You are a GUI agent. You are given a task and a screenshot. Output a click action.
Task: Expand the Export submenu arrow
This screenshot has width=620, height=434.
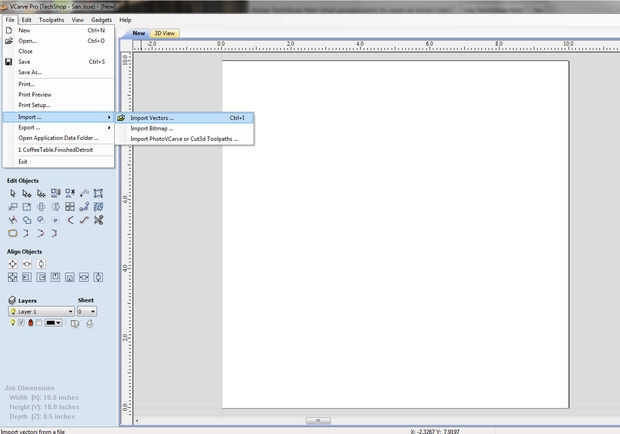(x=109, y=128)
